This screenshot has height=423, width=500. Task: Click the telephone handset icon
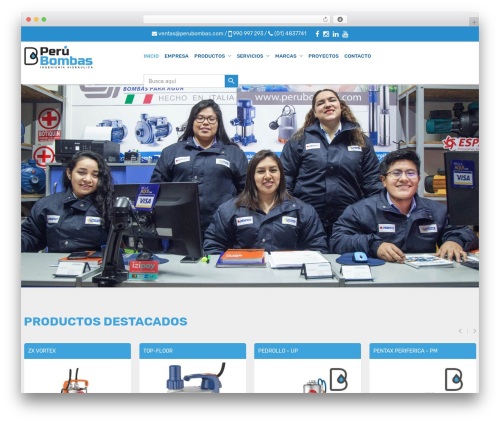(270, 34)
